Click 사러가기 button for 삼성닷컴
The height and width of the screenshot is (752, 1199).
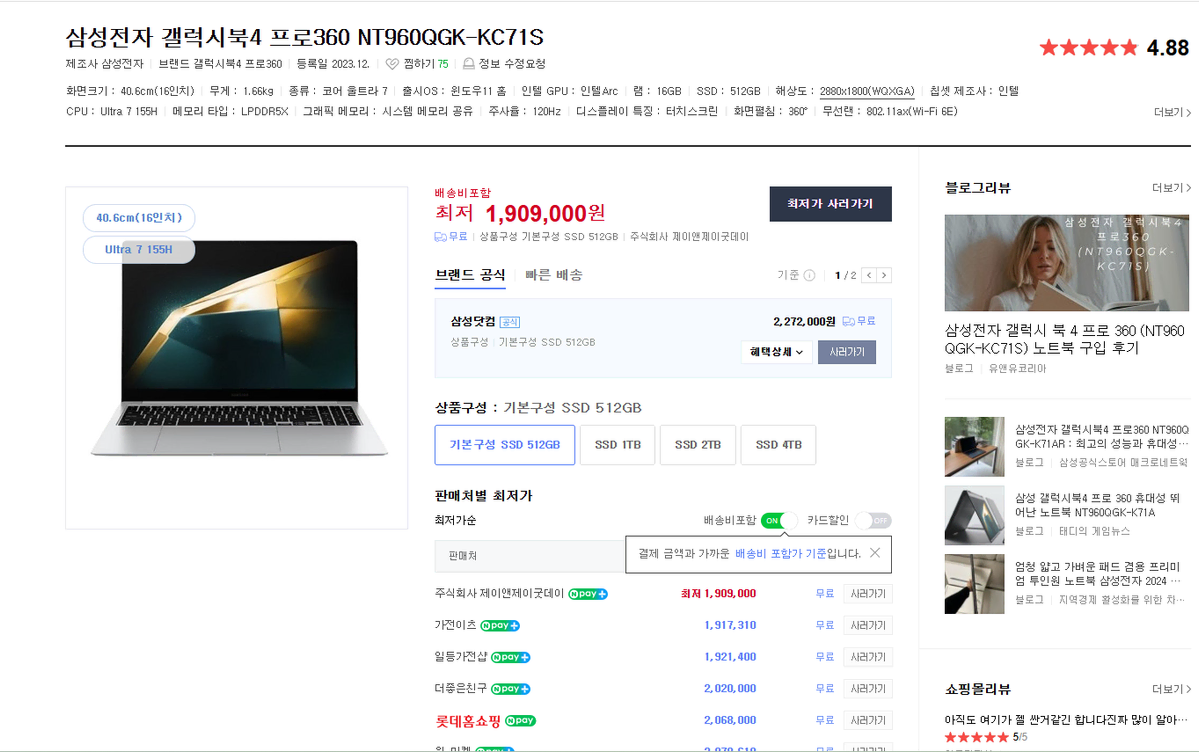pyautogui.click(x=846, y=352)
